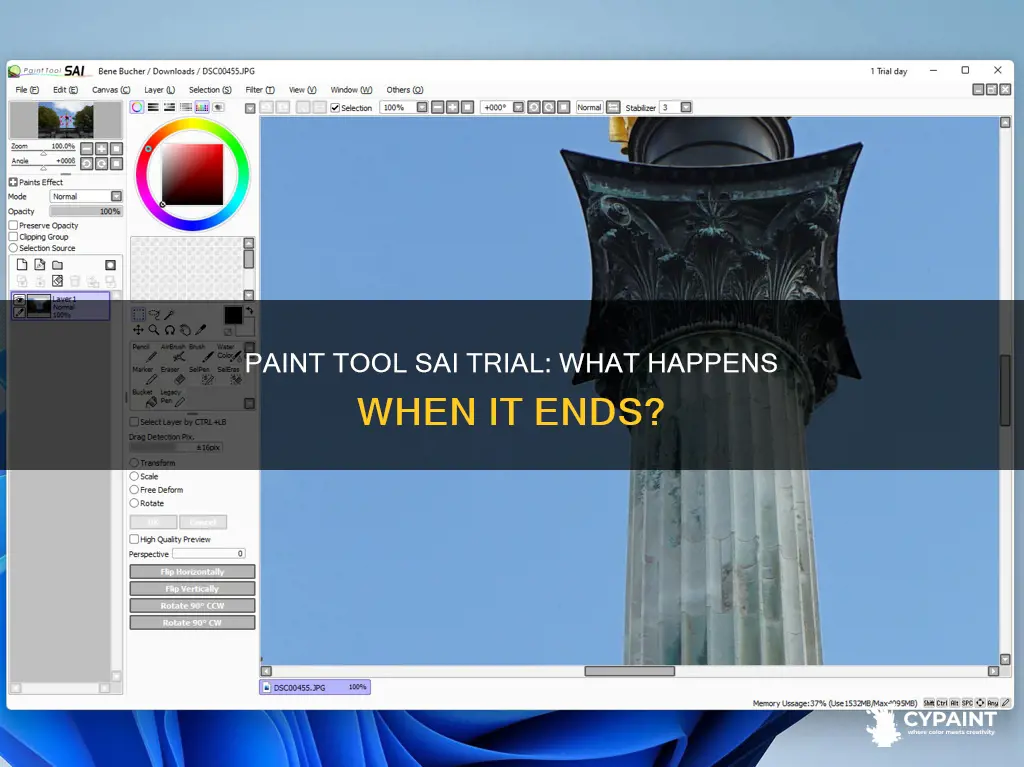
Task: Switch to the DSC00455.JPG document tab
Action: [x=315, y=687]
